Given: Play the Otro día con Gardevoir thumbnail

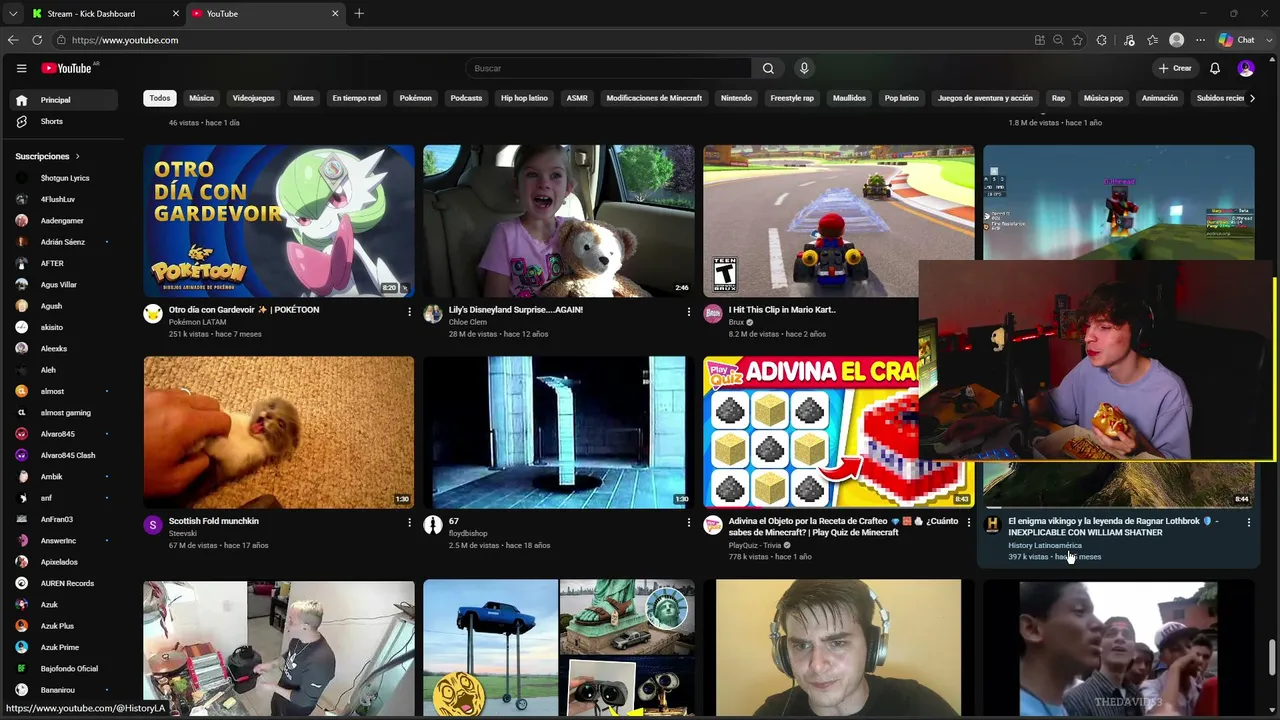Looking at the screenshot, I should coord(278,221).
